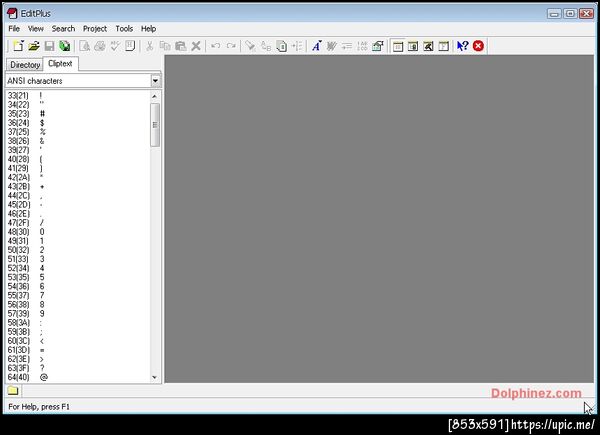
Task: Click the Paste clipboard icon
Action: (180, 46)
